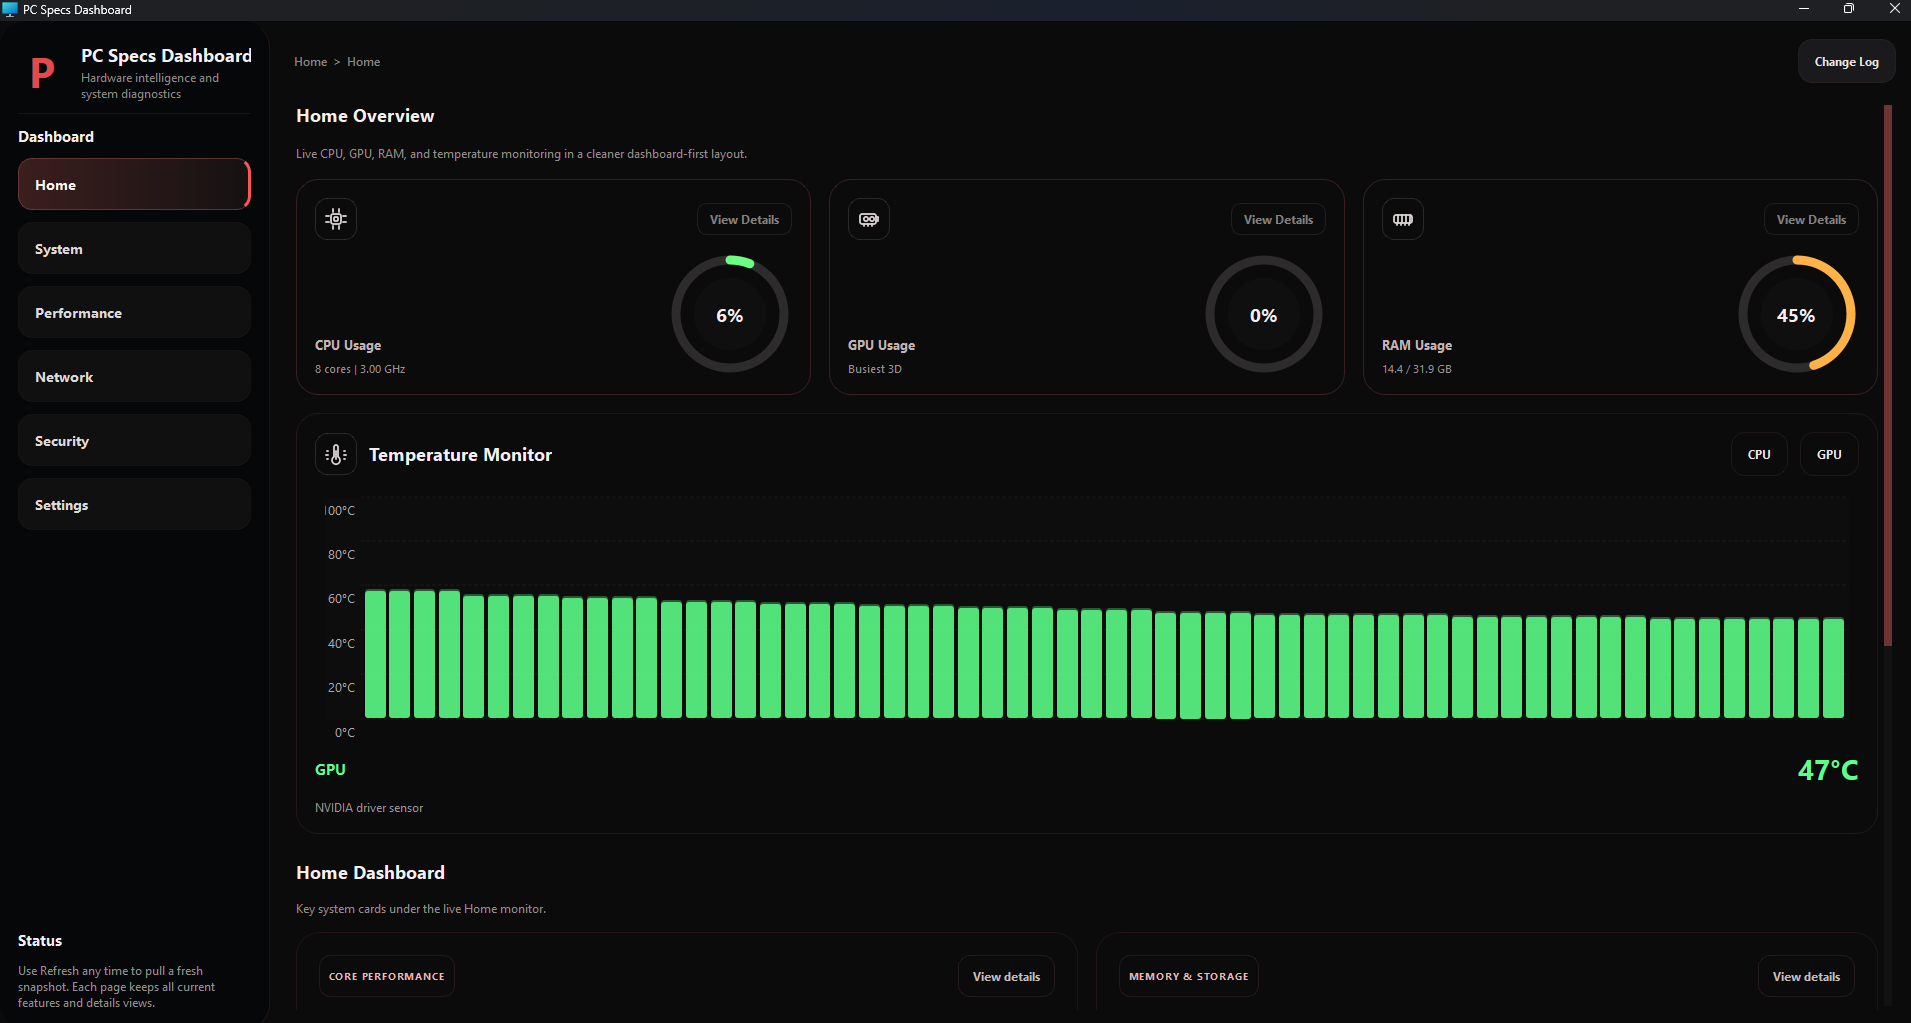Go to the Security section

(x=134, y=440)
